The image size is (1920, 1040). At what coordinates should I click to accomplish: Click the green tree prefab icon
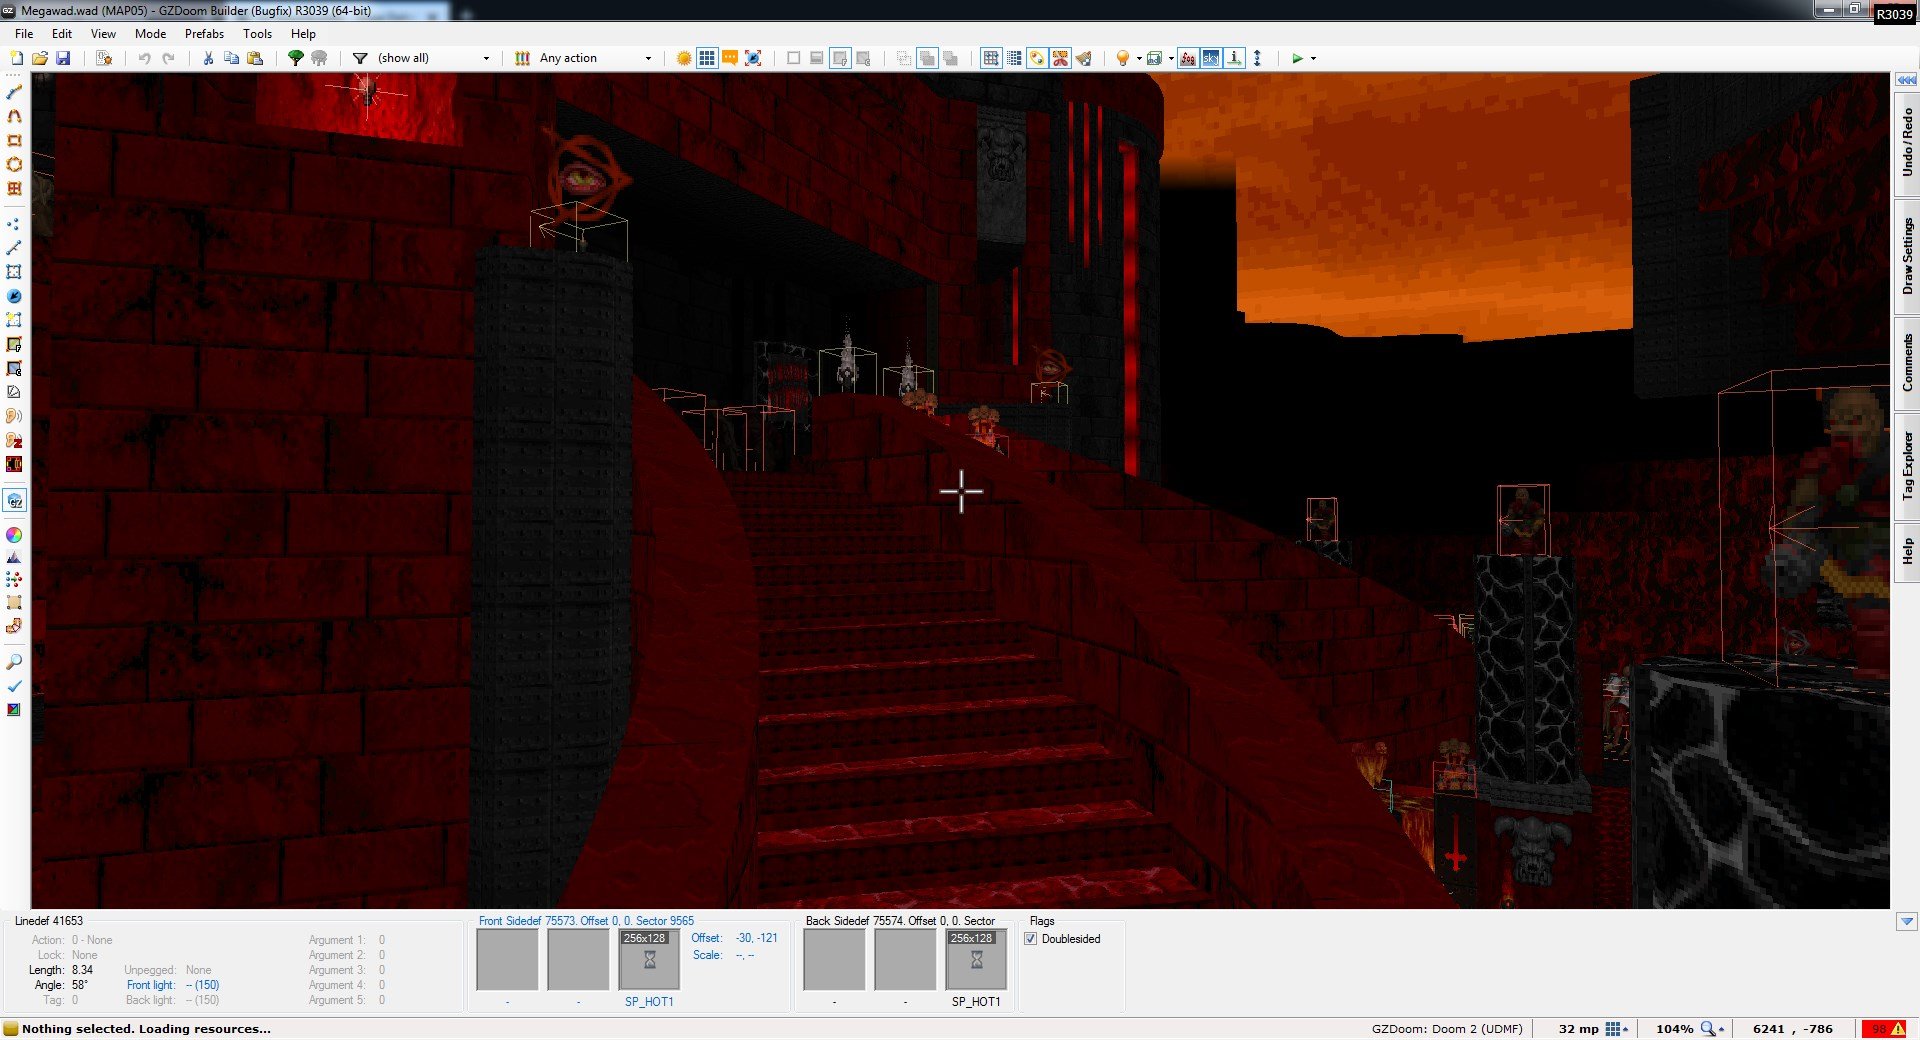[296, 58]
